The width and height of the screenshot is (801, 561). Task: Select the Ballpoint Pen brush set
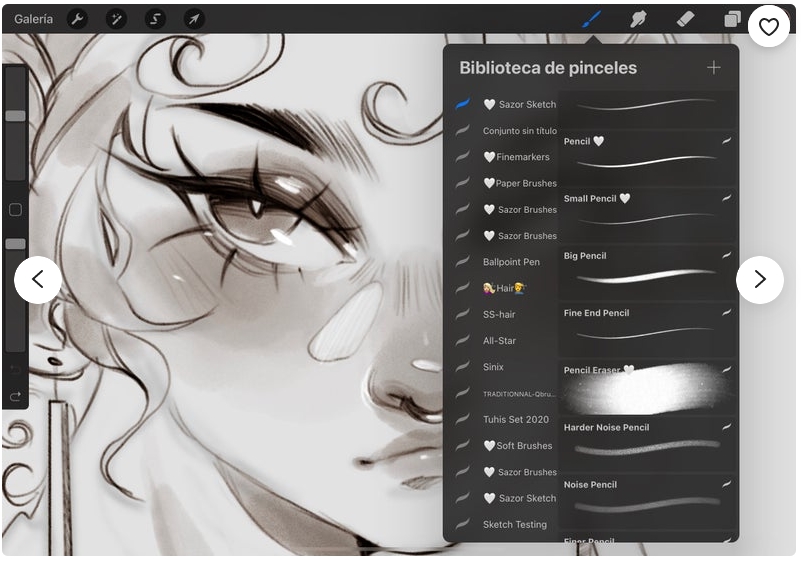pyautogui.click(x=511, y=262)
